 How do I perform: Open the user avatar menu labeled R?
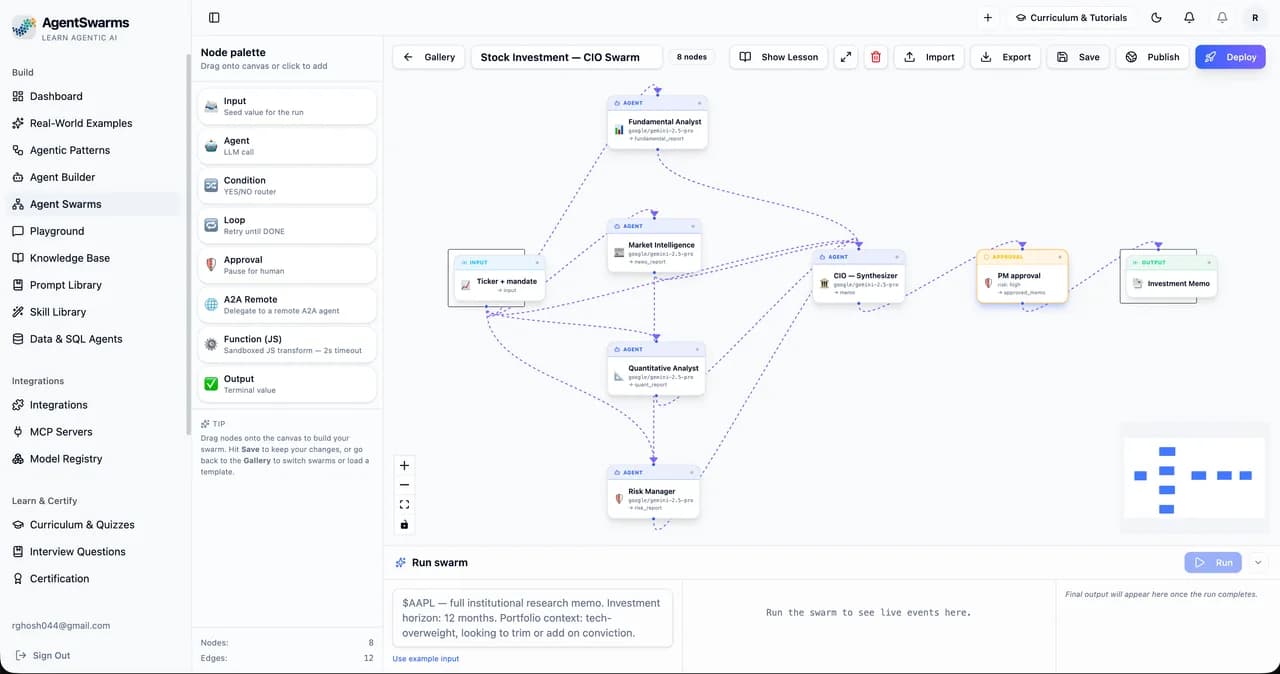[x=1255, y=17]
